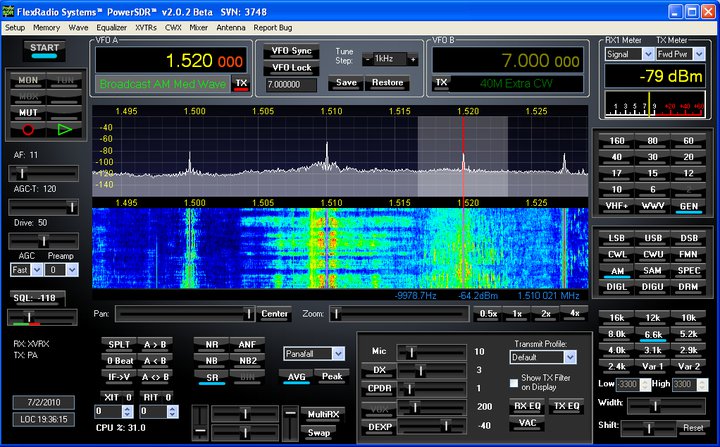Viewport: 720px width, 447px height.
Task: Open the Report Bug menu
Action: point(273,28)
